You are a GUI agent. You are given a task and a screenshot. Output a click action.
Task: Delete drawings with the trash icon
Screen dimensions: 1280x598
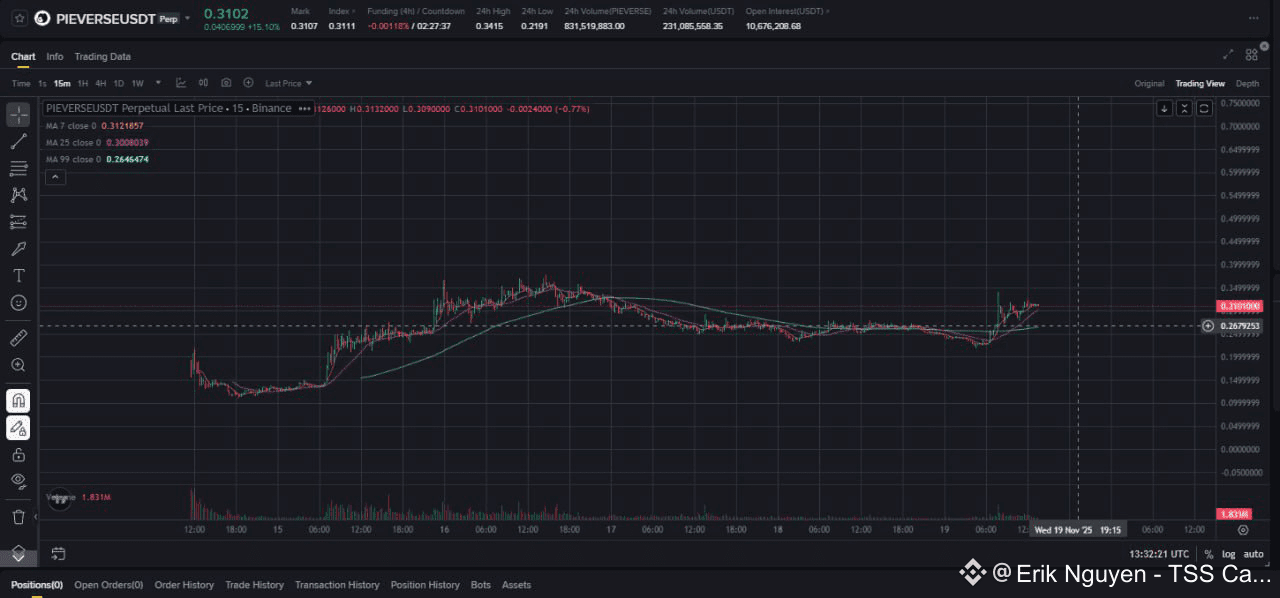pyautogui.click(x=18, y=517)
